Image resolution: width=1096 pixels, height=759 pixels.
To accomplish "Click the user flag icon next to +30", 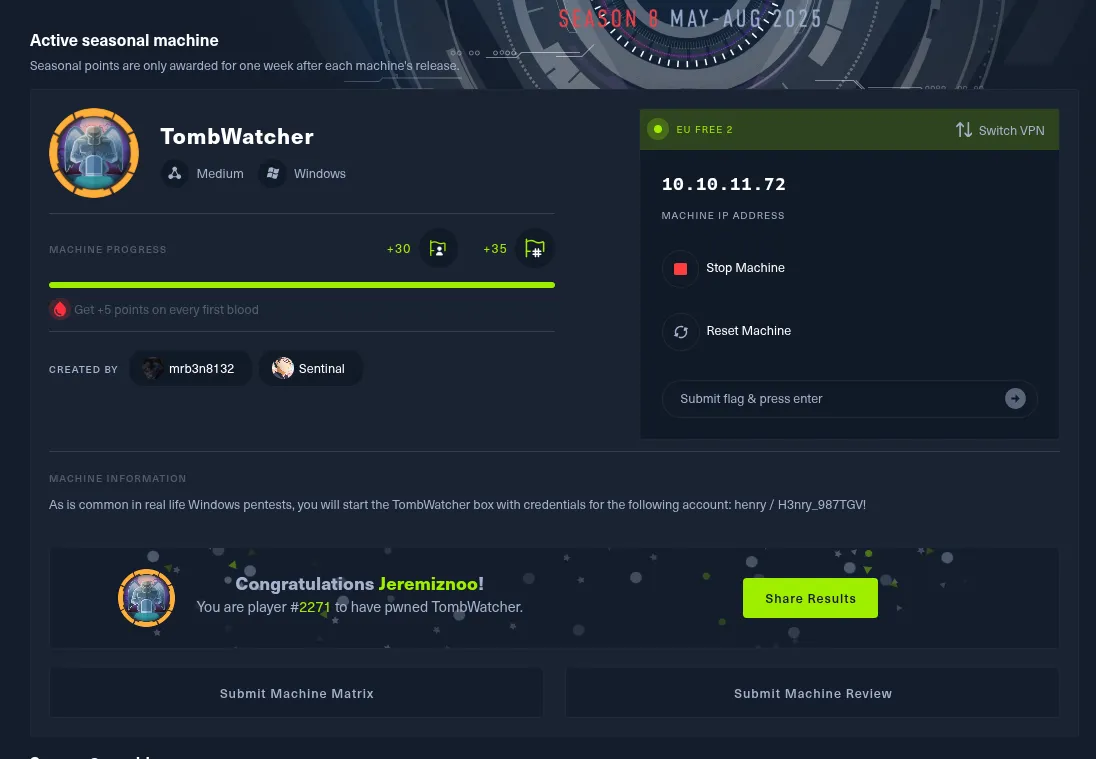I will point(438,249).
